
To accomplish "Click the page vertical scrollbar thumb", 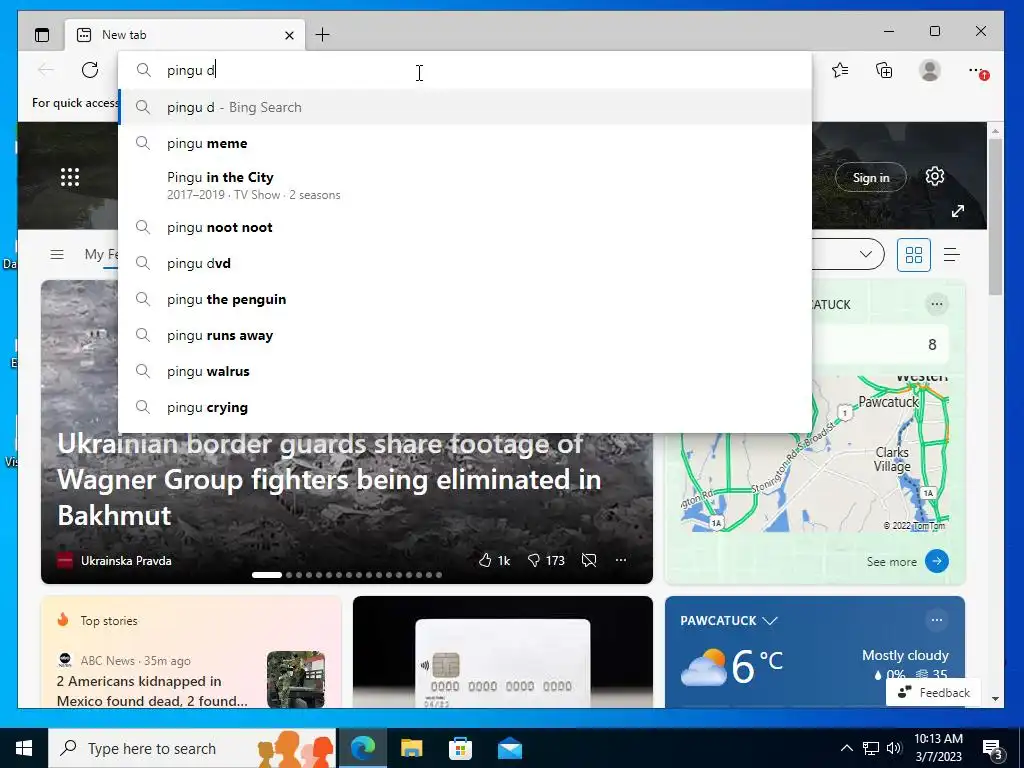I will point(995,217).
